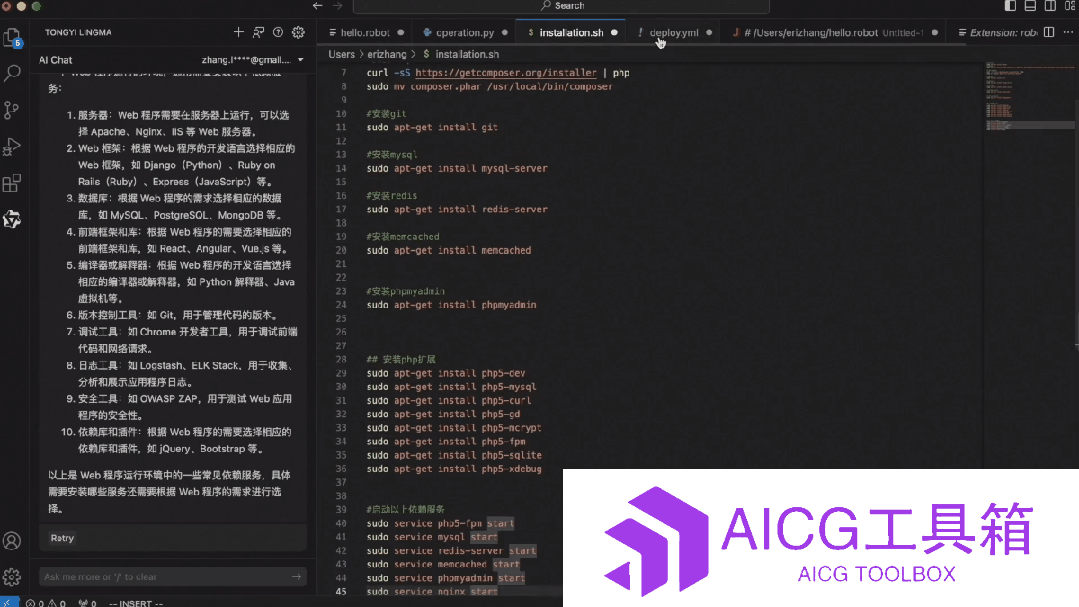Screen dimensions: 1079x607
Task: Open the Untitled-1 hello.robot tab
Action: coord(834,32)
